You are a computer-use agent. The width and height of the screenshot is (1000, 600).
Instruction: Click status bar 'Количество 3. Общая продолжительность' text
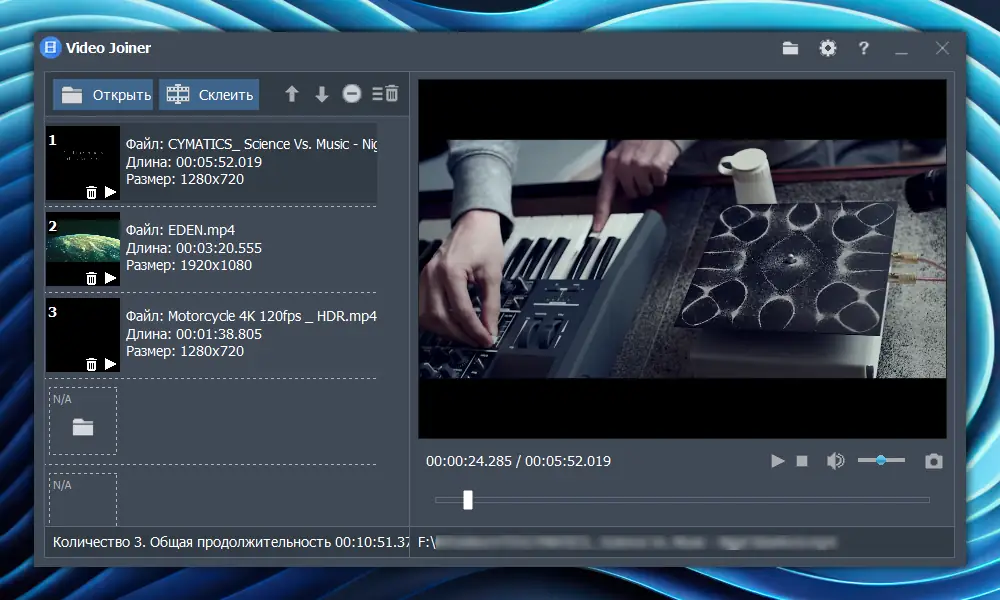tap(193, 543)
